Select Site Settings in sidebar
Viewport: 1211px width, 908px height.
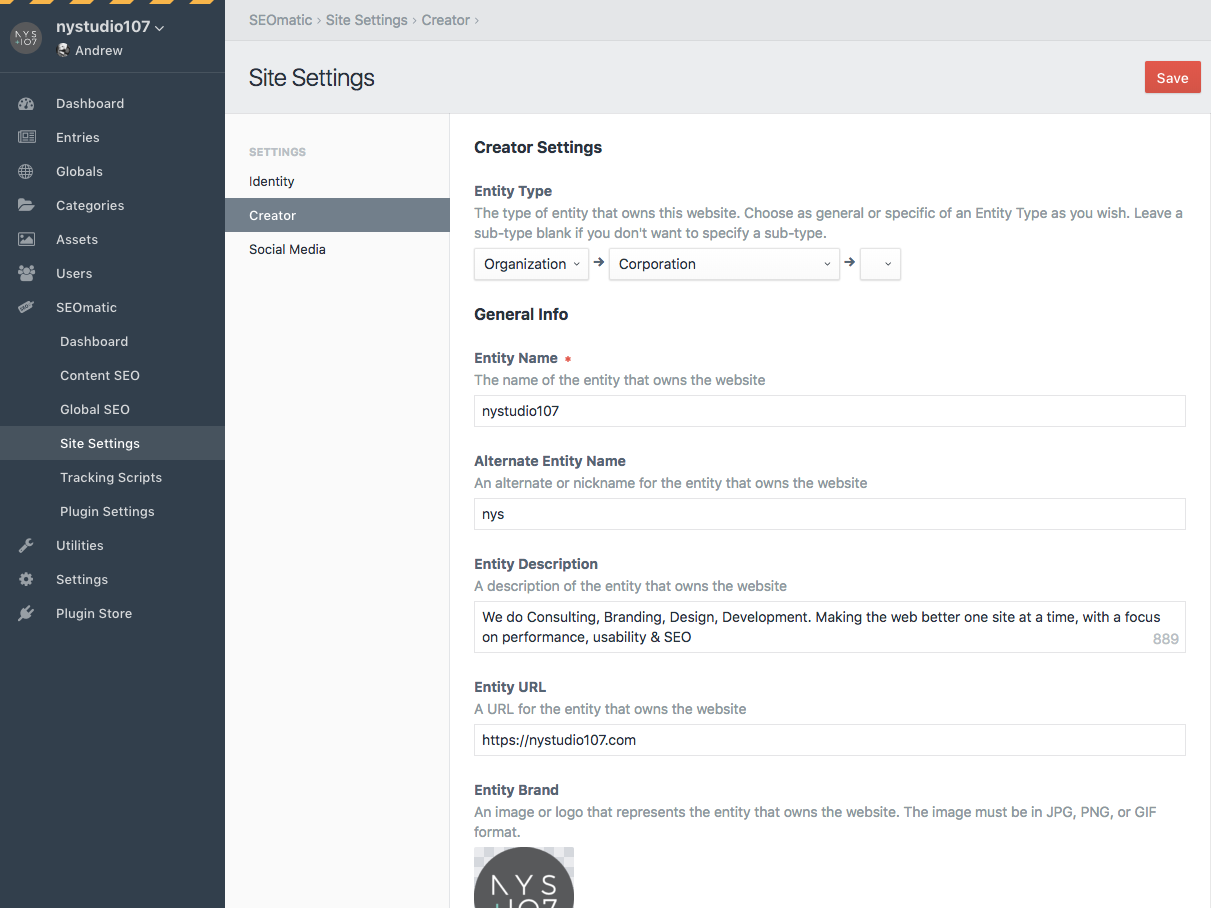point(112,443)
